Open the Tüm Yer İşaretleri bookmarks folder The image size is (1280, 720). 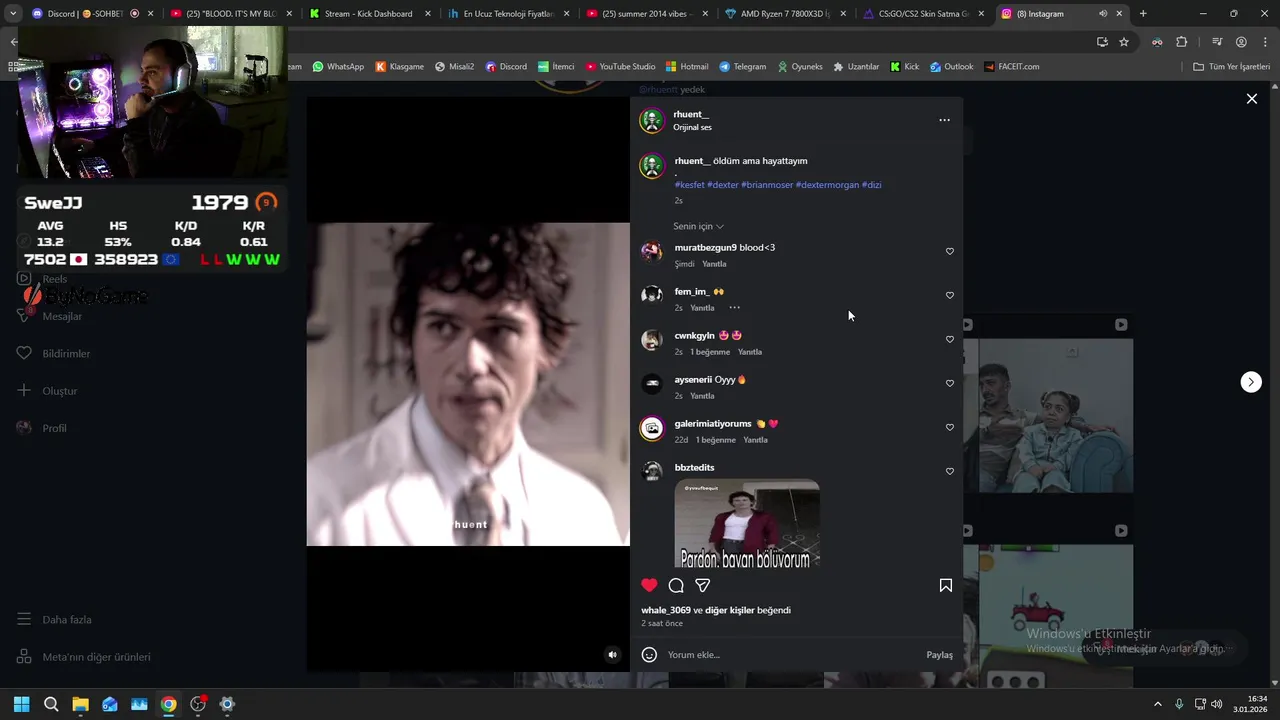[x=1231, y=67]
